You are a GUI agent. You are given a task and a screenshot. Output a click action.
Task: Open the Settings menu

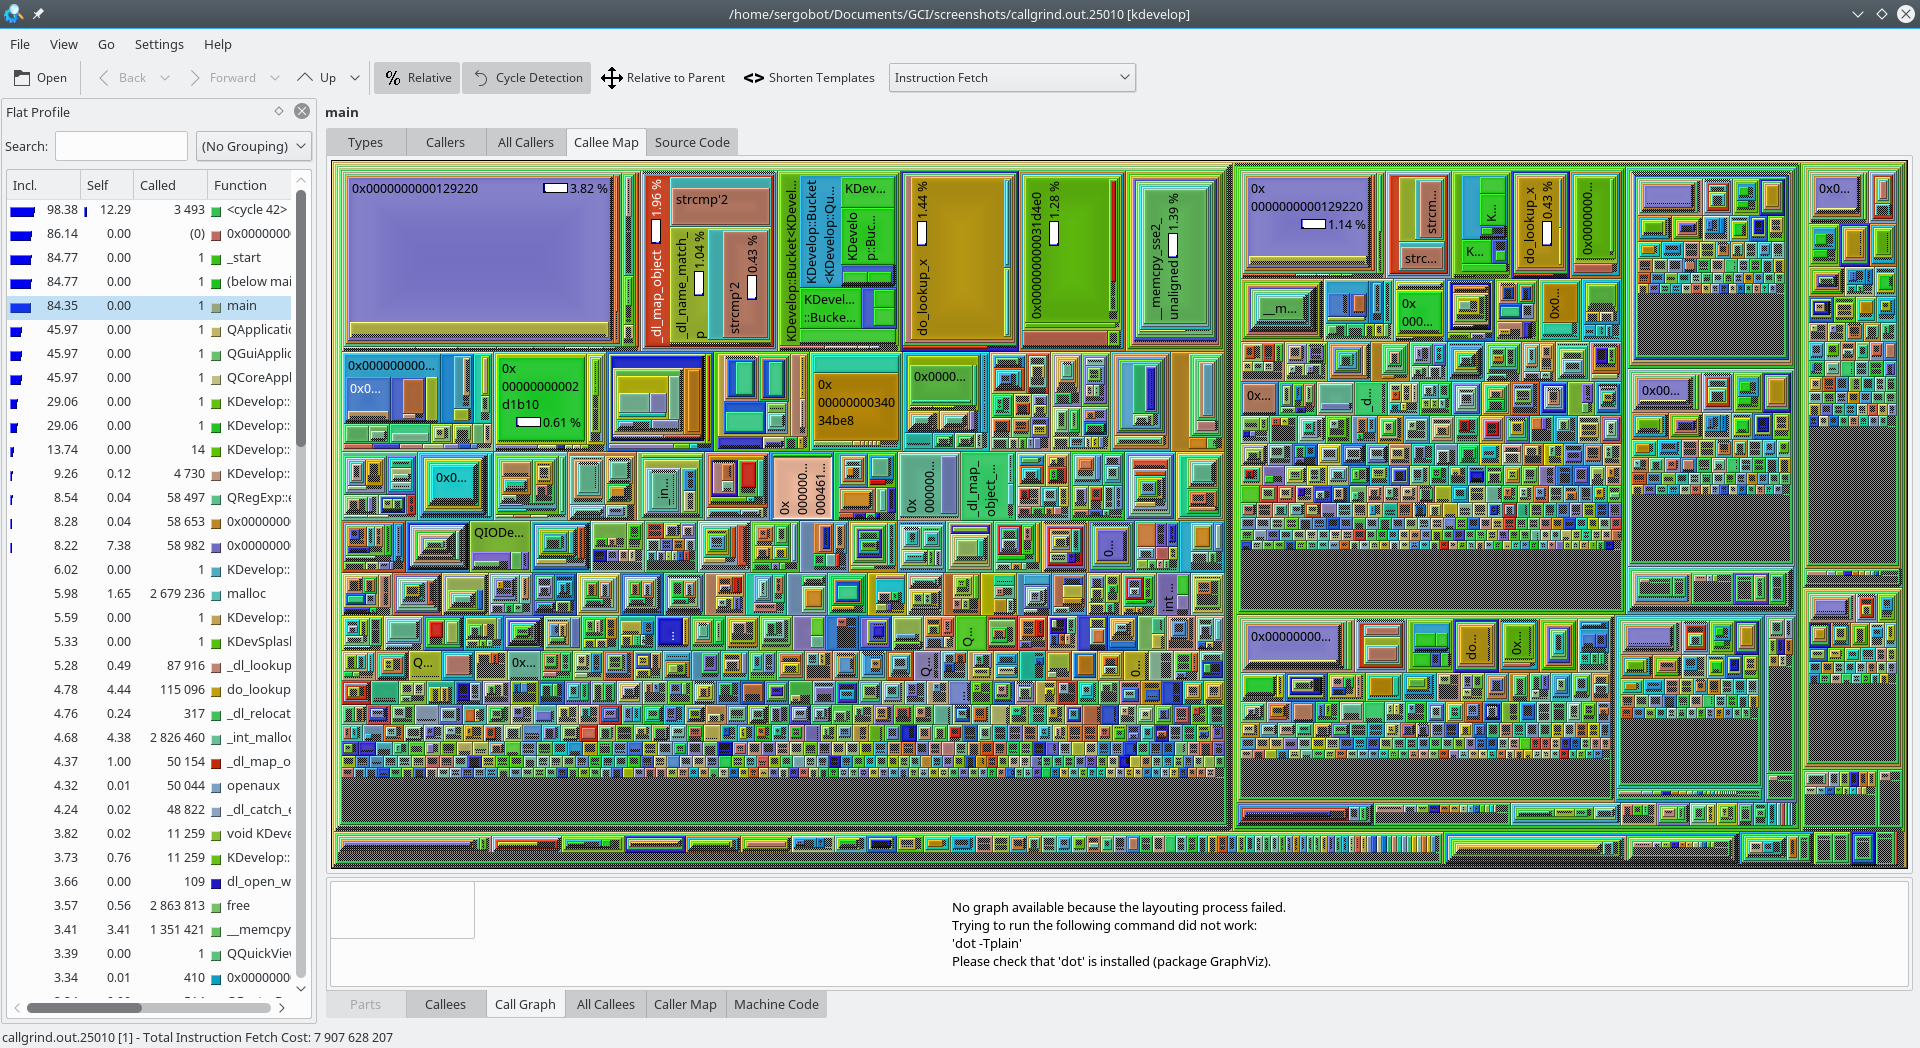pos(159,44)
